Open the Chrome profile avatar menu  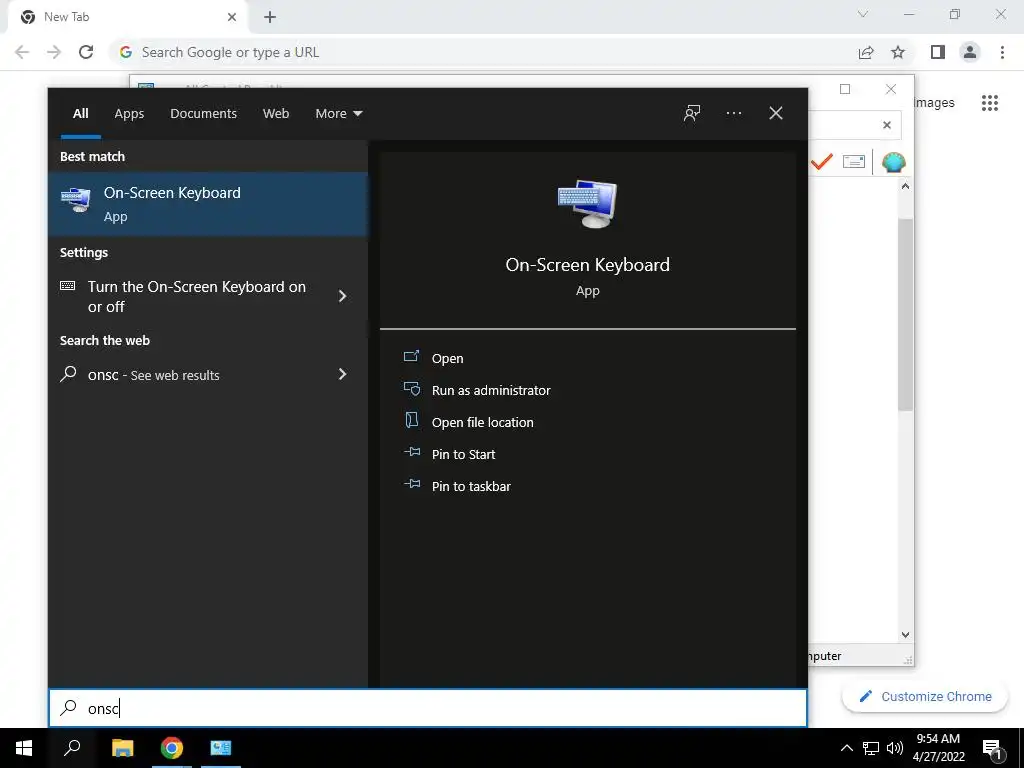click(x=970, y=52)
